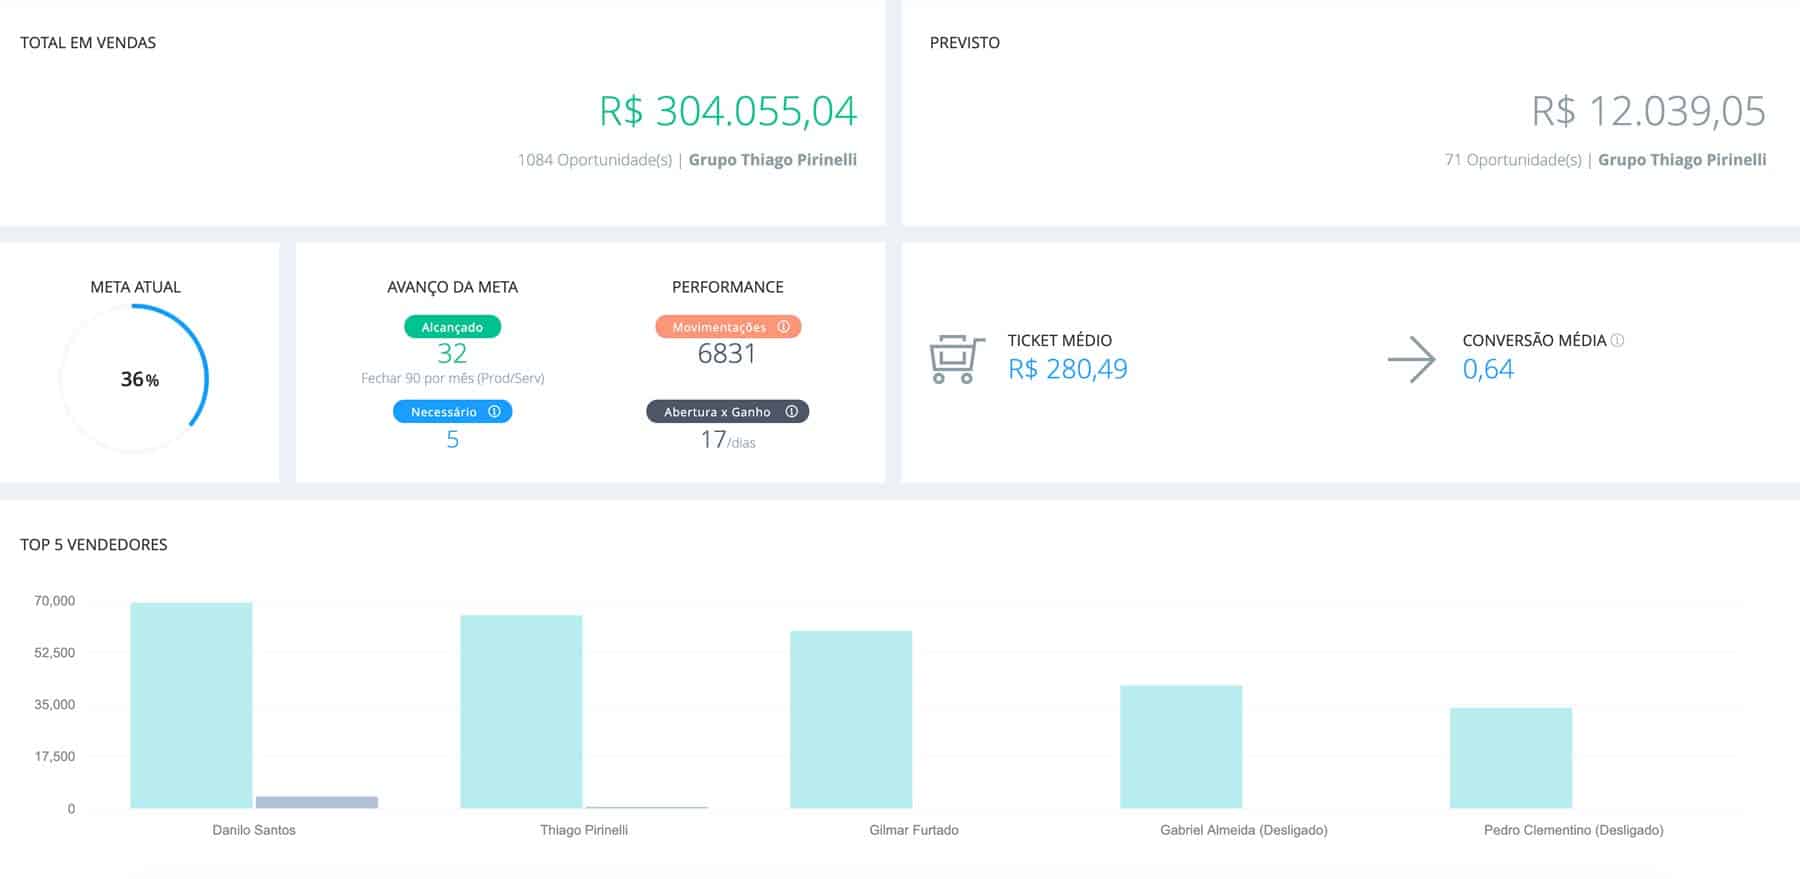Click the blue Necessário badge
This screenshot has height=879, width=1800.
tap(443, 412)
